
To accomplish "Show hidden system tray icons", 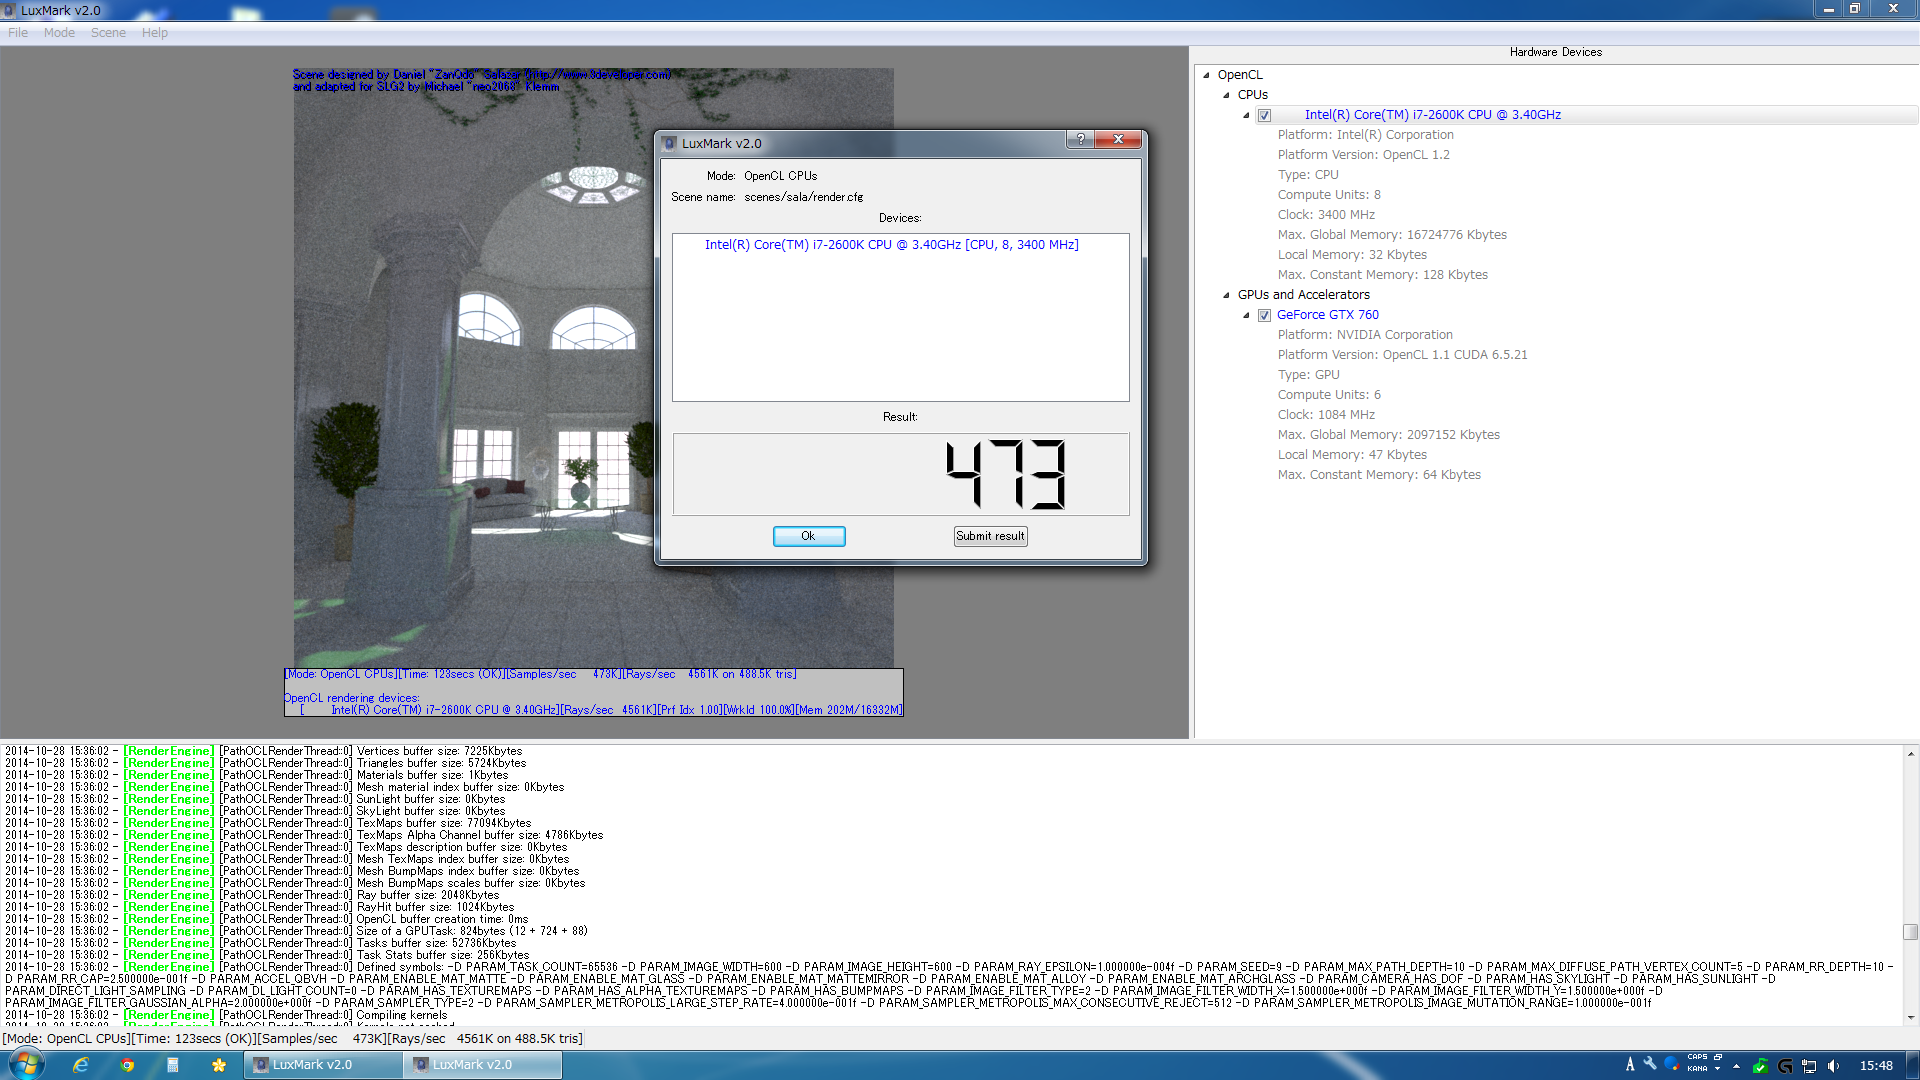I will (1736, 1066).
